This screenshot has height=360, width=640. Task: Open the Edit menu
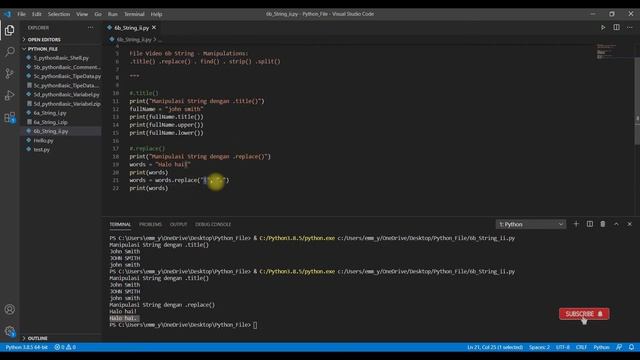tap(37, 14)
